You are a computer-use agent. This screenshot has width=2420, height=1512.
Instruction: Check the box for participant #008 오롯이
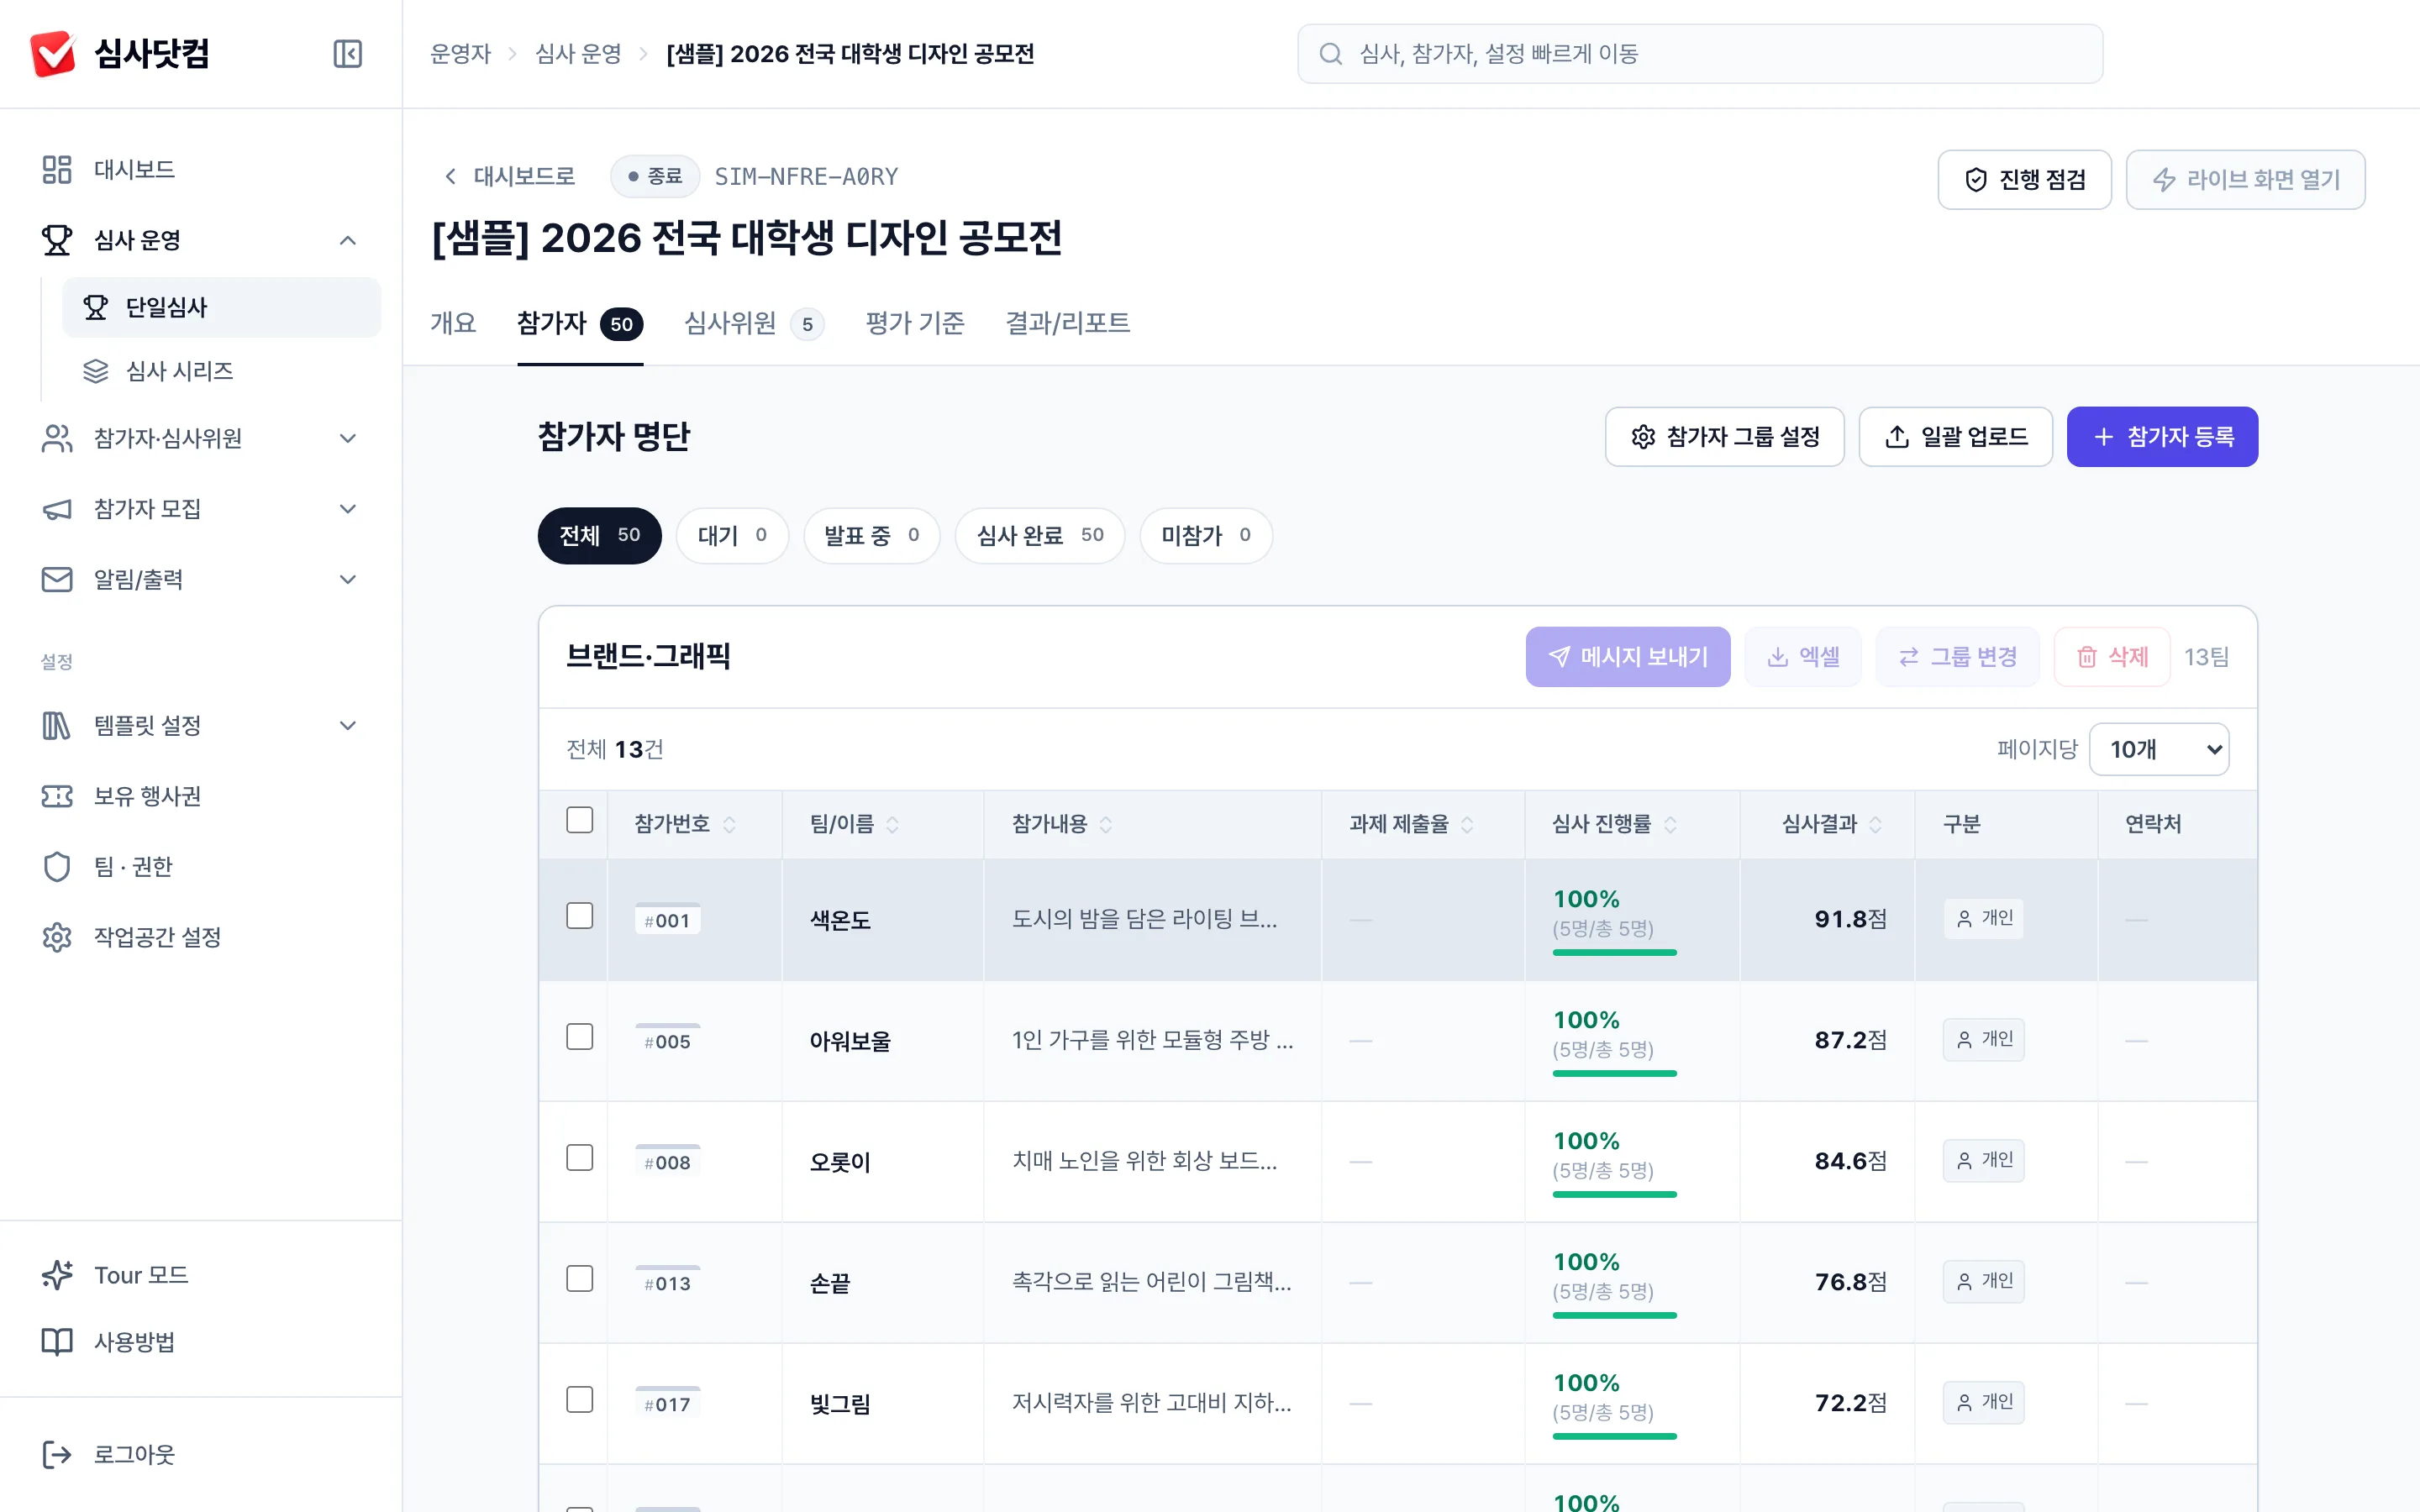coord(579,1158)
